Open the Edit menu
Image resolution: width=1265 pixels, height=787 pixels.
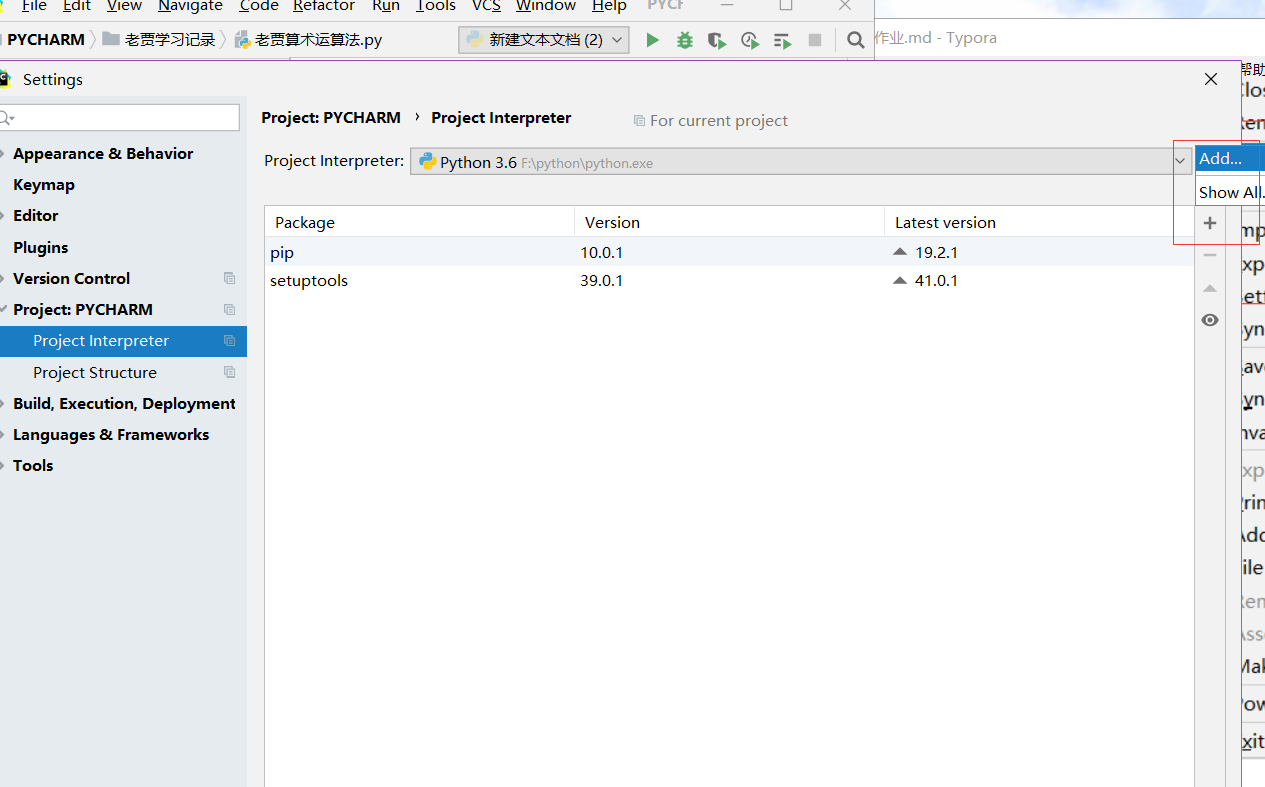point(76,6)
